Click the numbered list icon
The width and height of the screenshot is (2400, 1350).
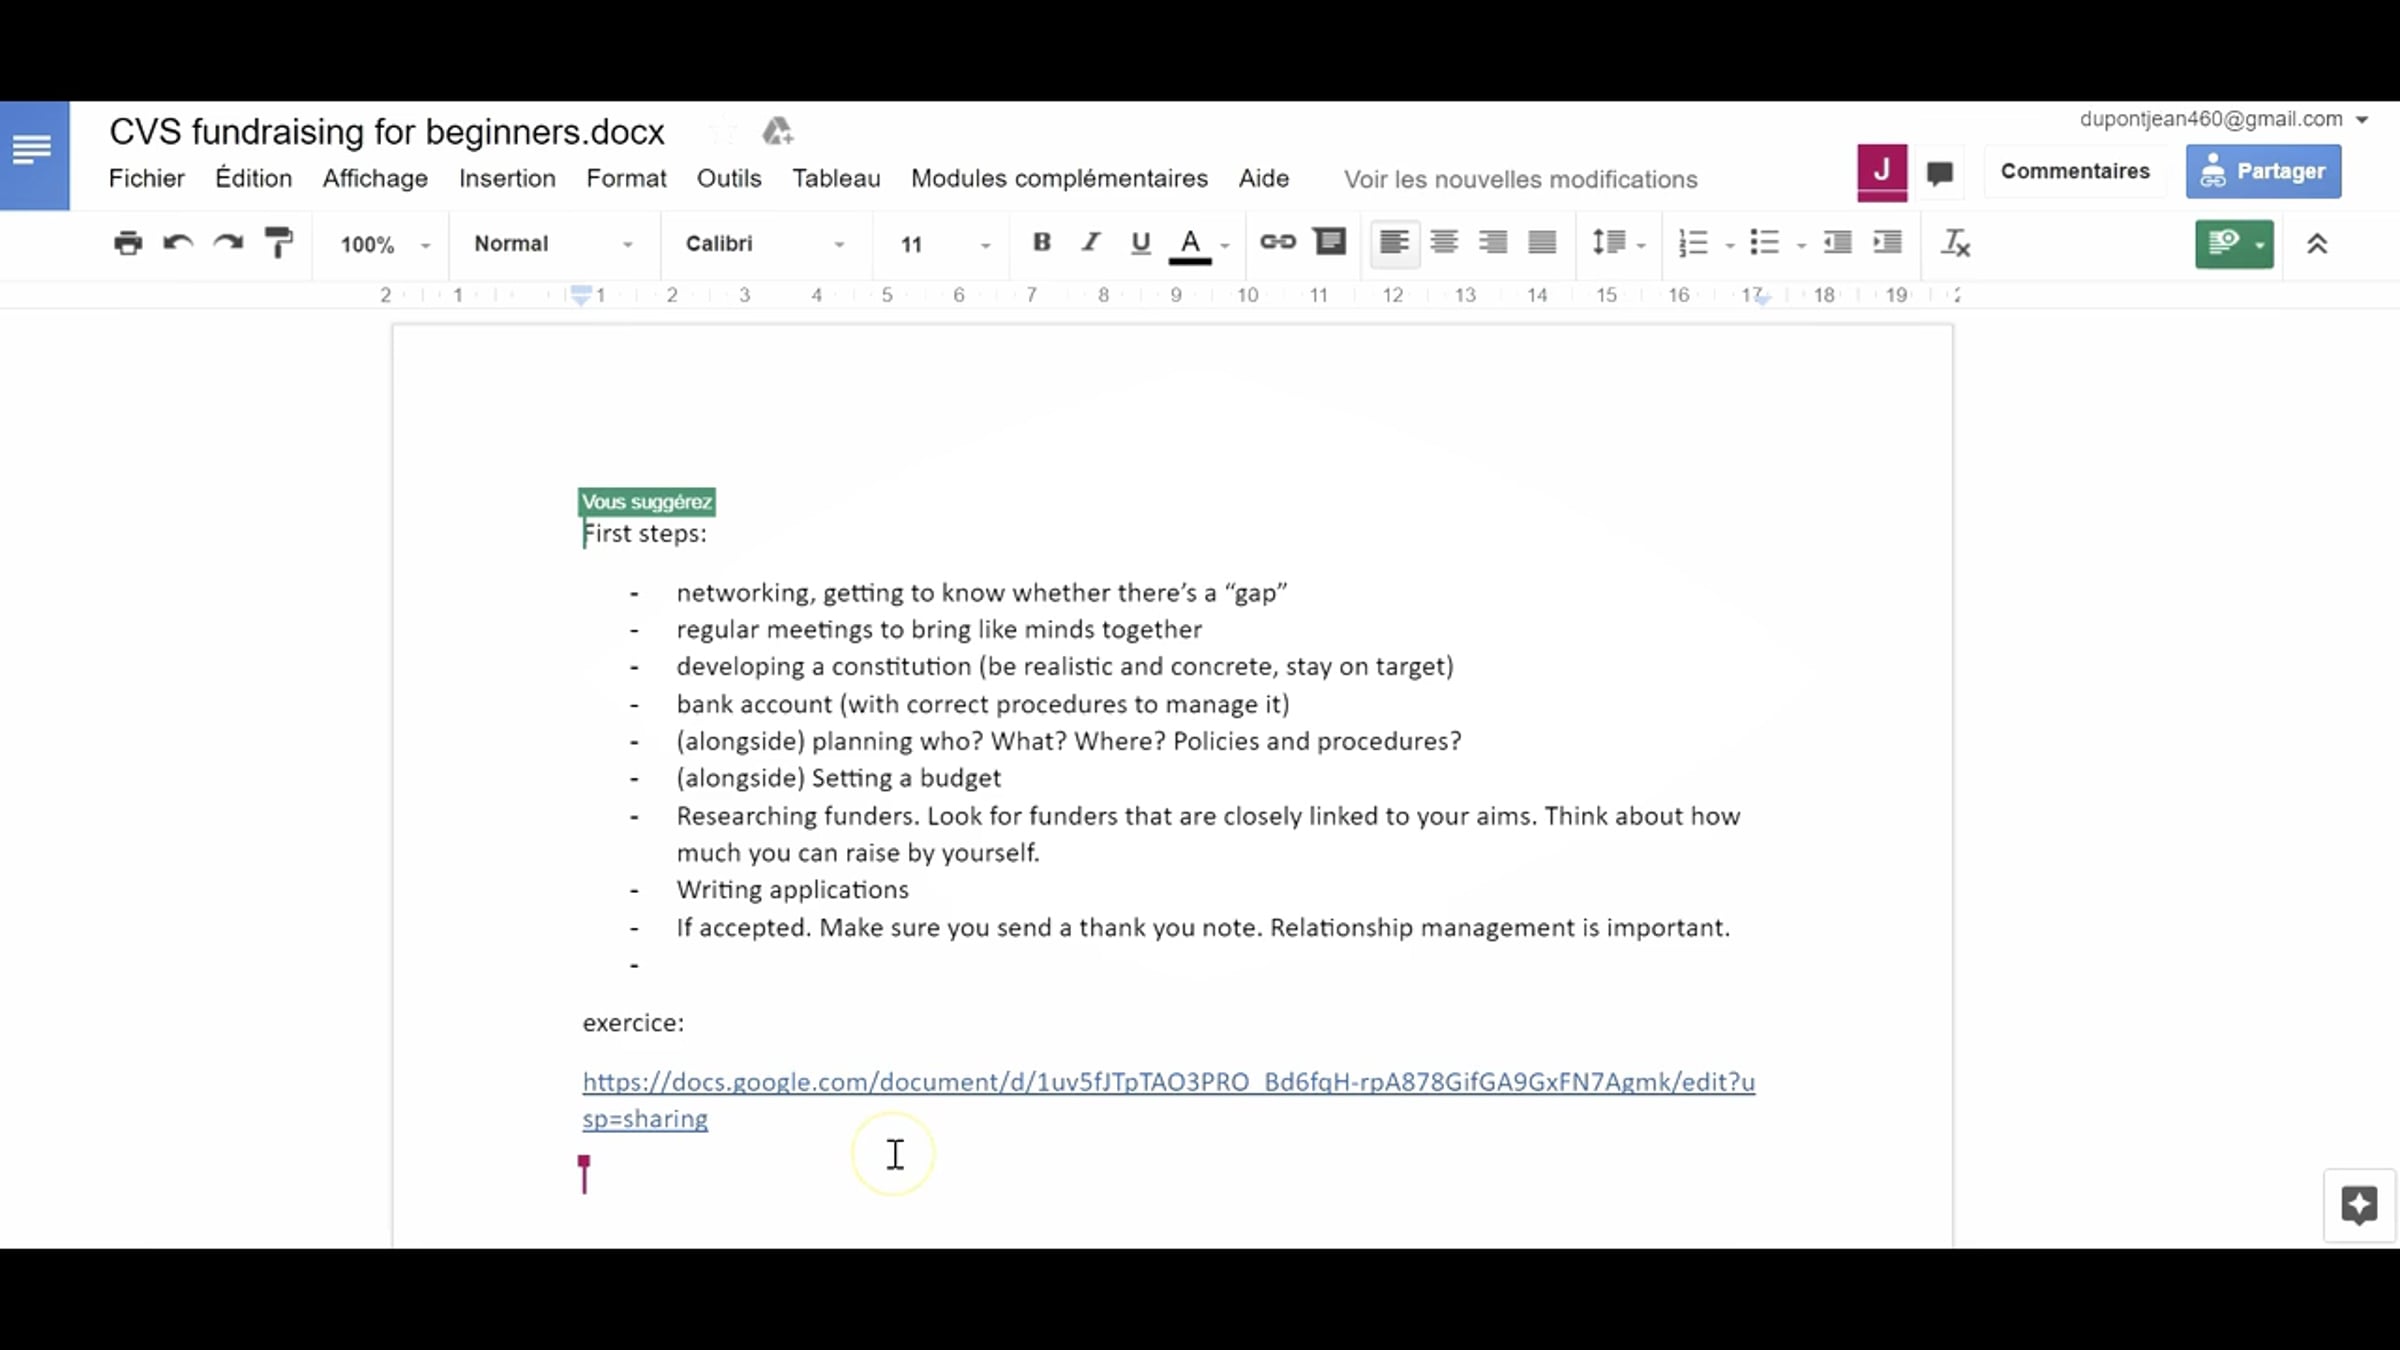(x=1693, y=243)
